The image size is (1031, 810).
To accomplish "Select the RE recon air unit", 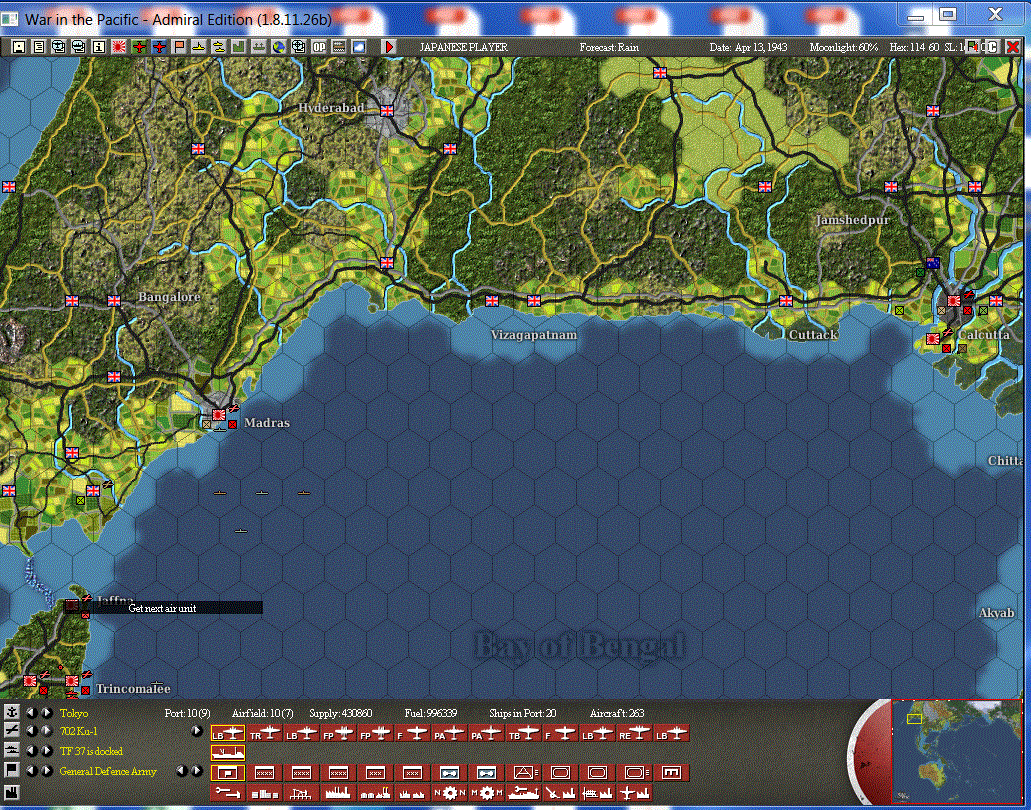I will (x=634, y=732).
